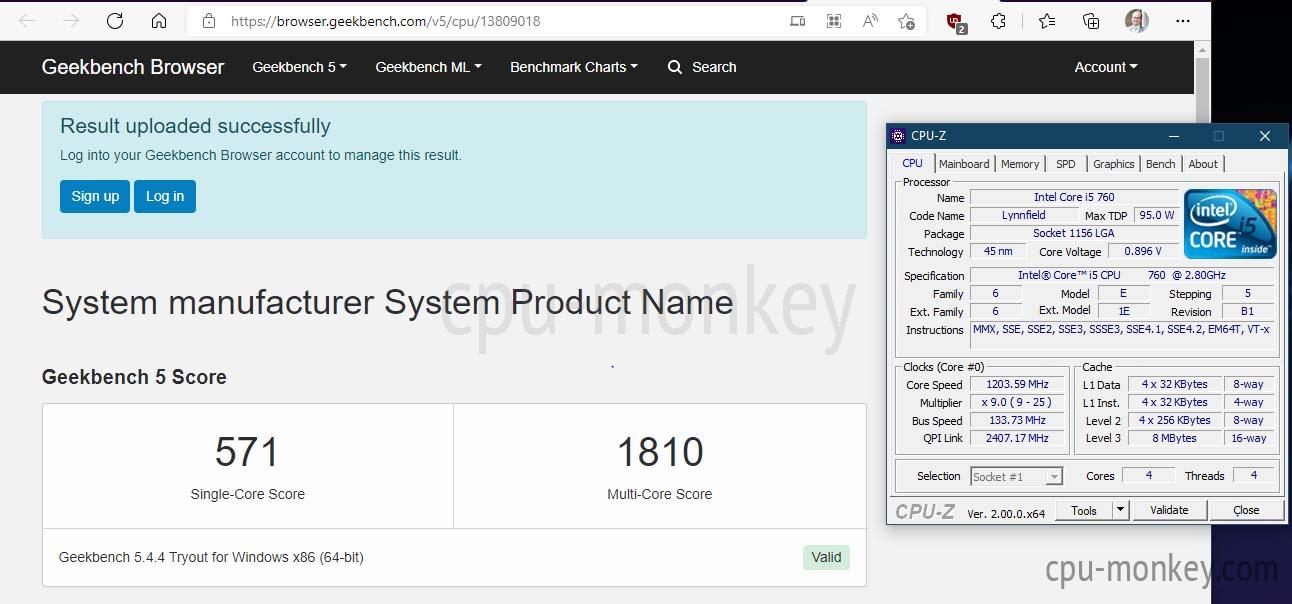This screenshot has width=1292, height=604.
Task: Switch to the Bench tab
Action: pos(1160,164)
